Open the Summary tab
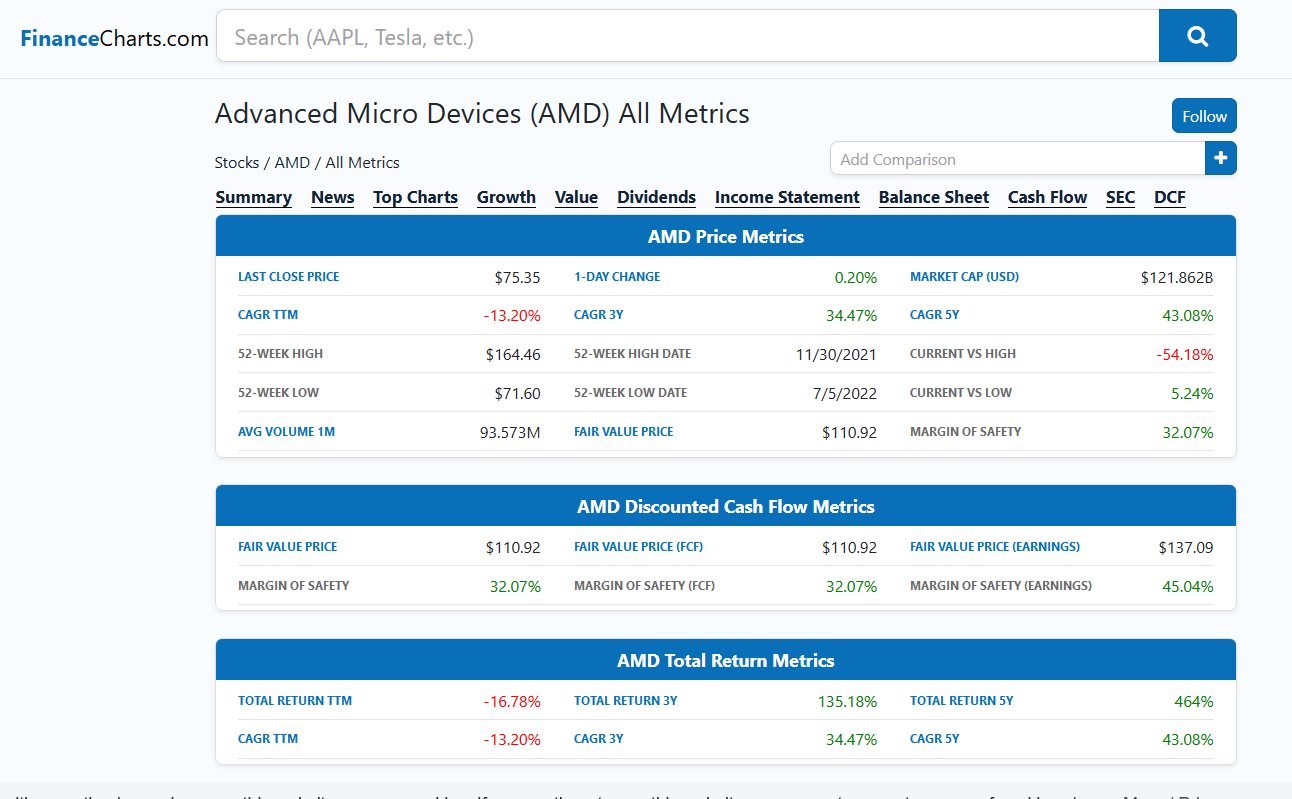Screen dimensions: 1292x799 click(x=254, y=197)
